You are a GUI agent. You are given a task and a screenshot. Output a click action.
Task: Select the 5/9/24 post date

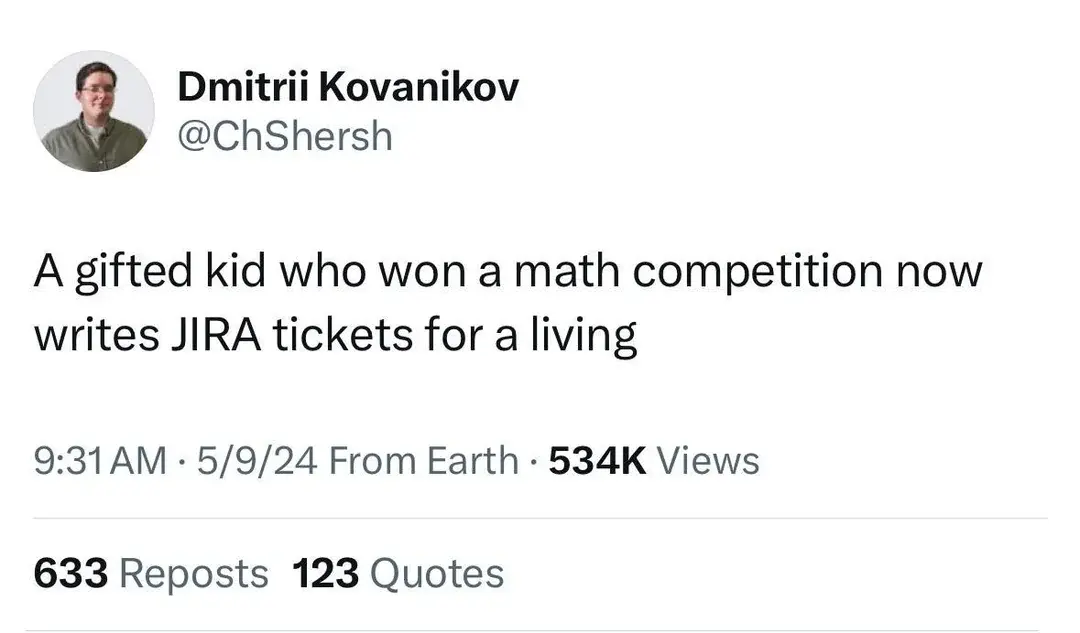point(257,461)
